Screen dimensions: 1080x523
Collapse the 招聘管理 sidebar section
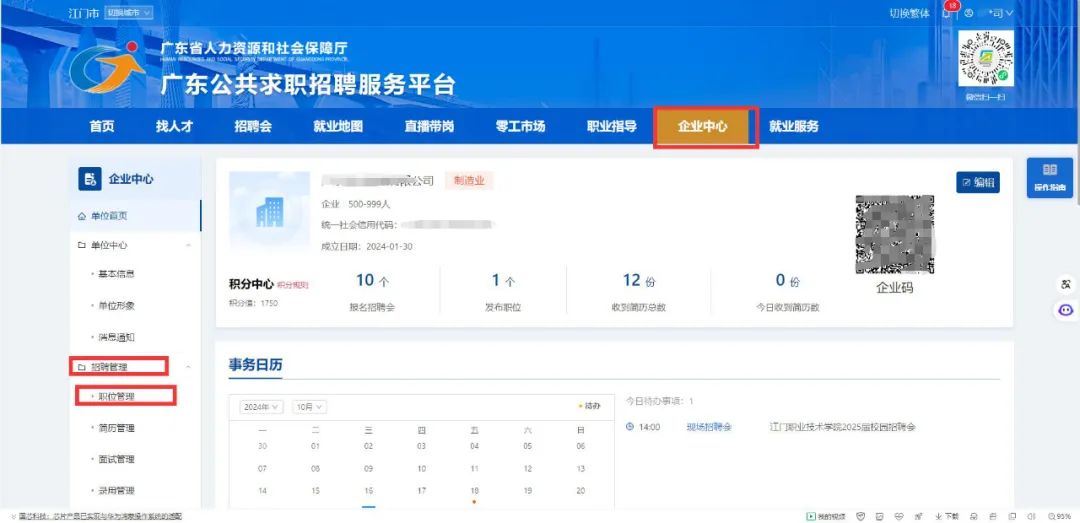[x=189, y=367]
